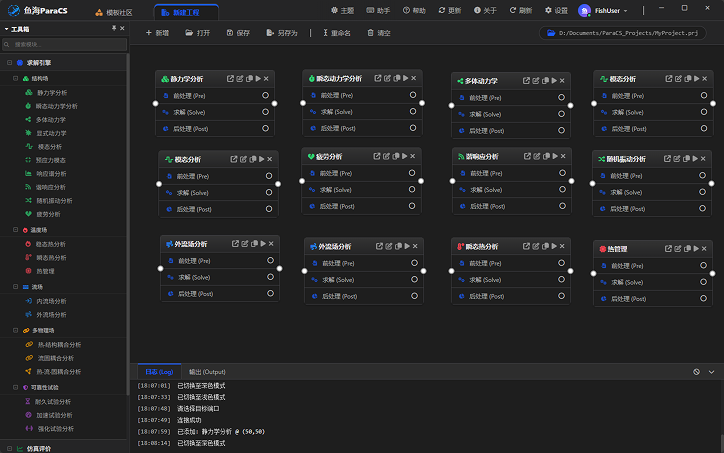Click the 另存为 button
The width and height of the screenshot is (724, 453).
281,33
